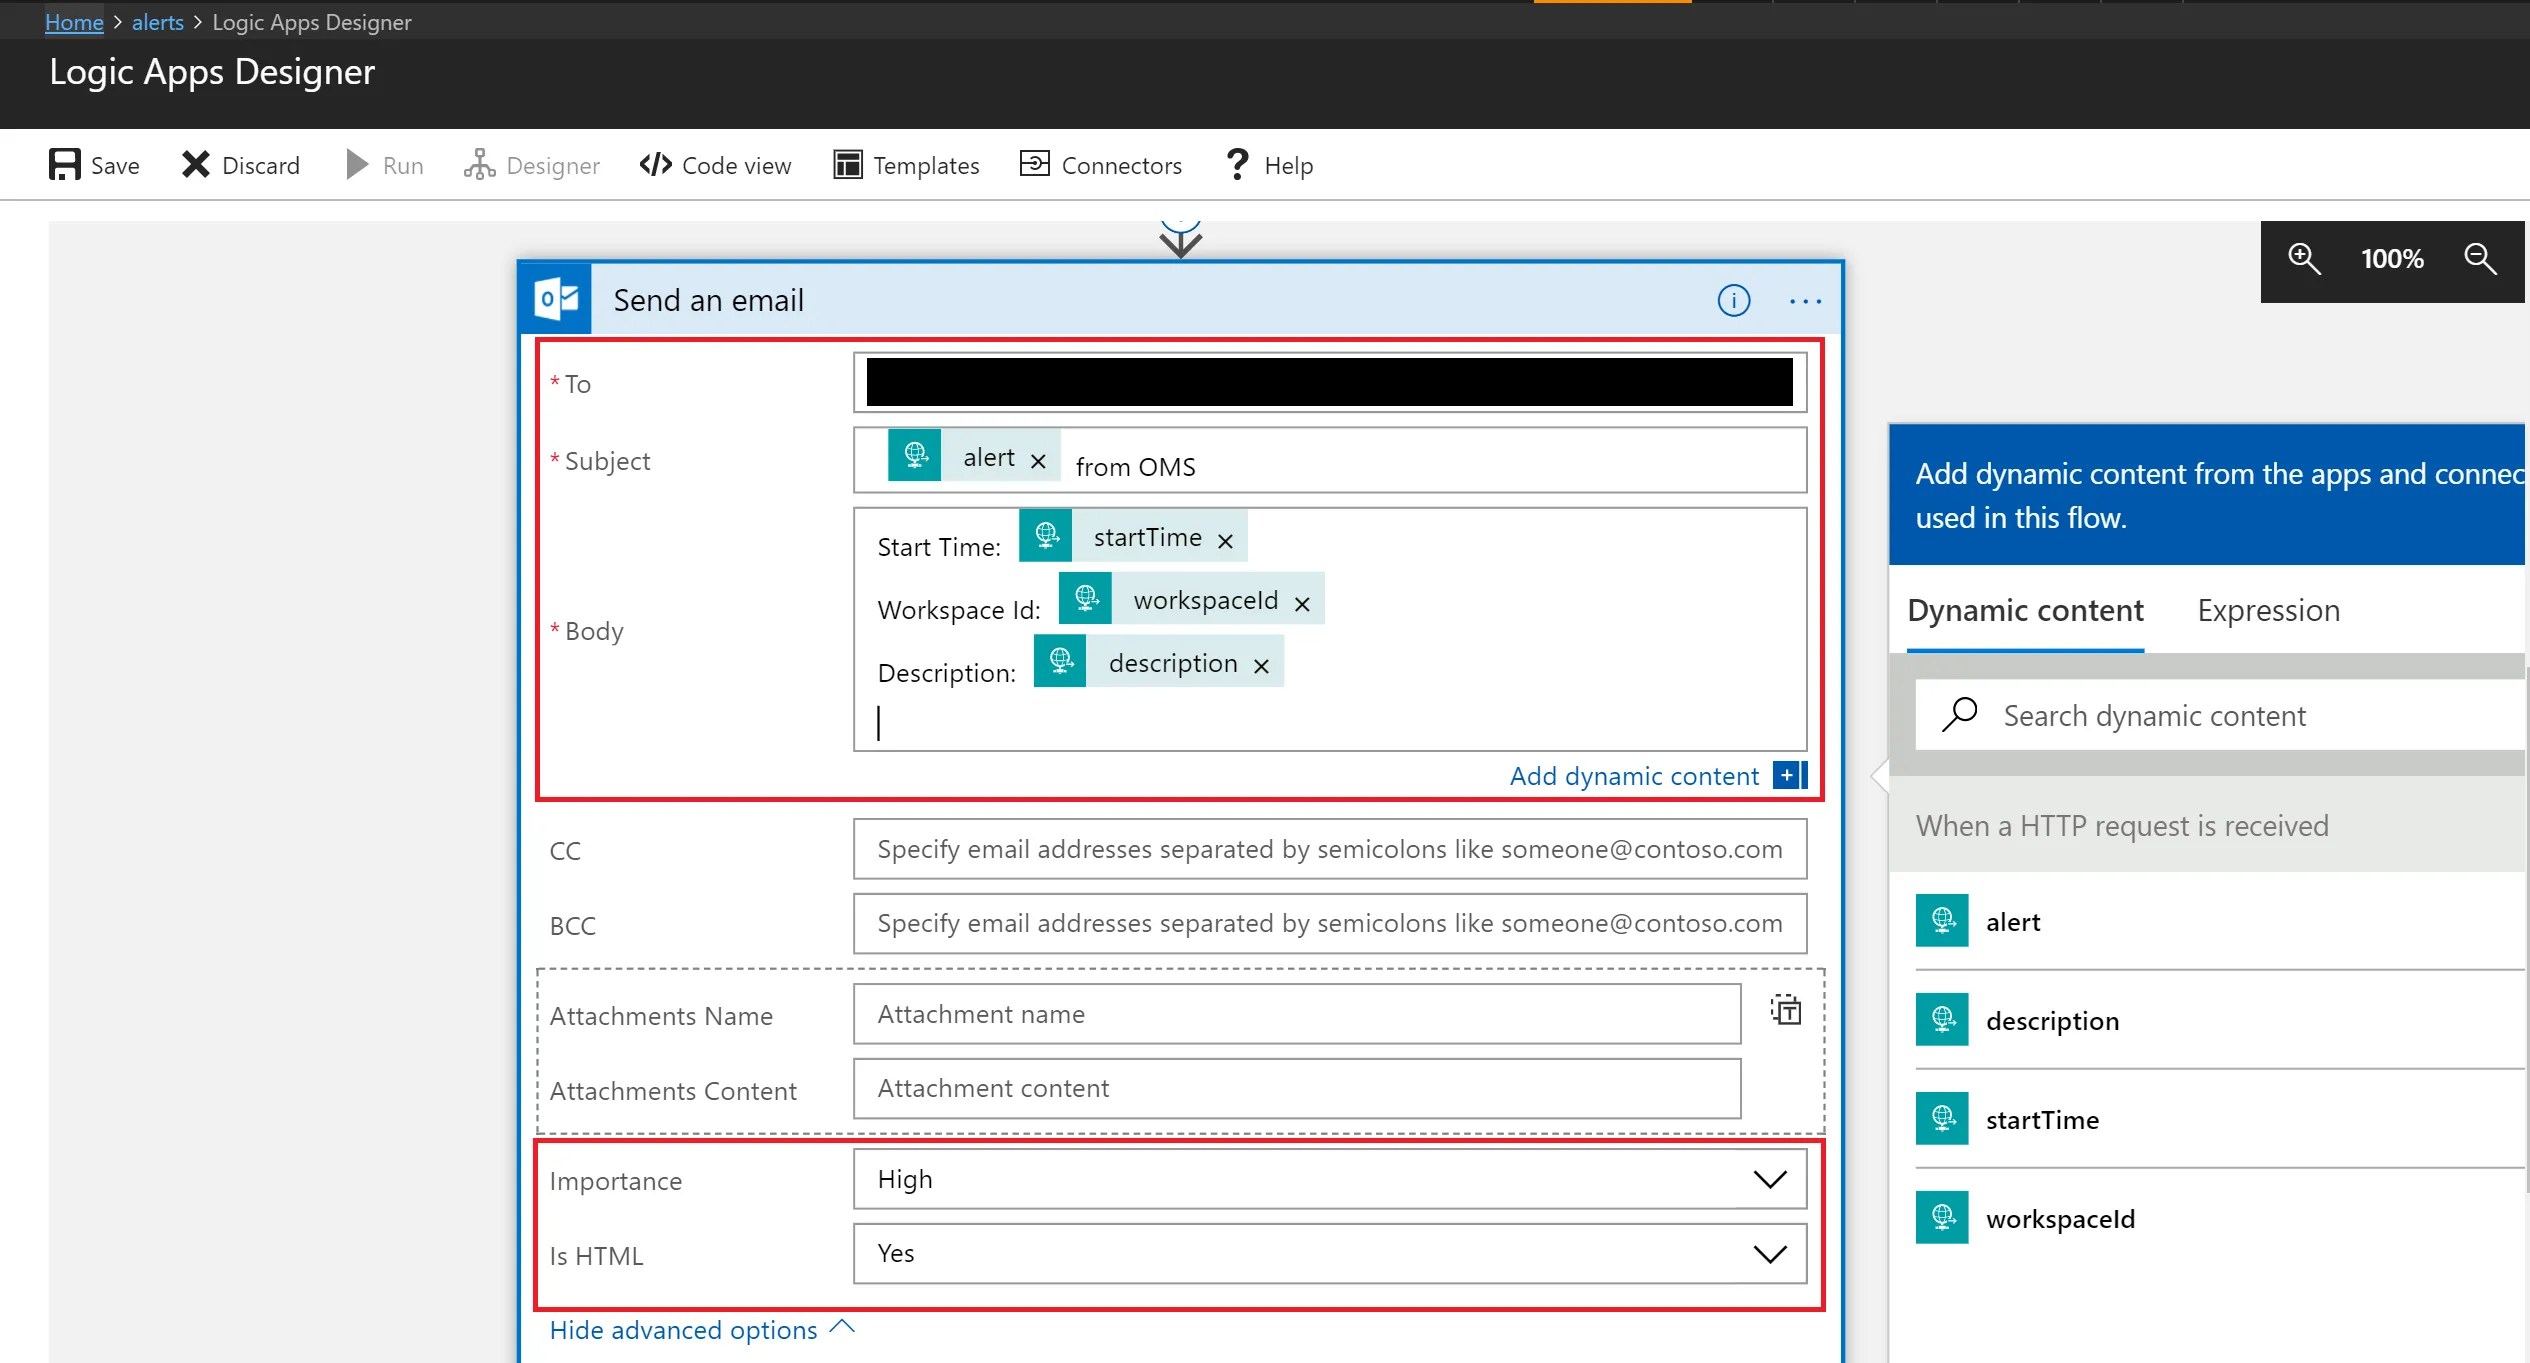This screenshot has width=2530, height=1363.
Task: Open the Is HTML dropdown
Action: coord(1330,1253)
